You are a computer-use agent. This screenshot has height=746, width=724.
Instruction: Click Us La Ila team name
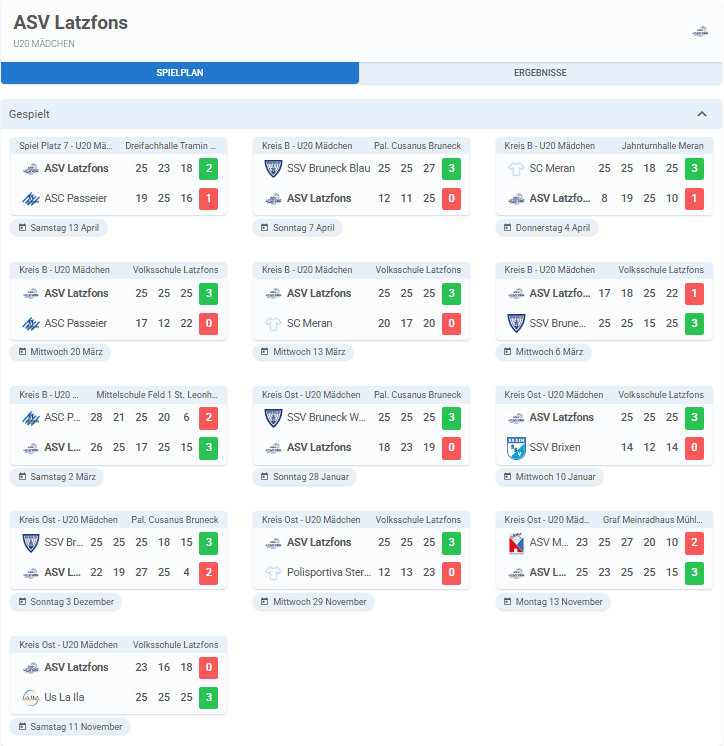point(65,697)
